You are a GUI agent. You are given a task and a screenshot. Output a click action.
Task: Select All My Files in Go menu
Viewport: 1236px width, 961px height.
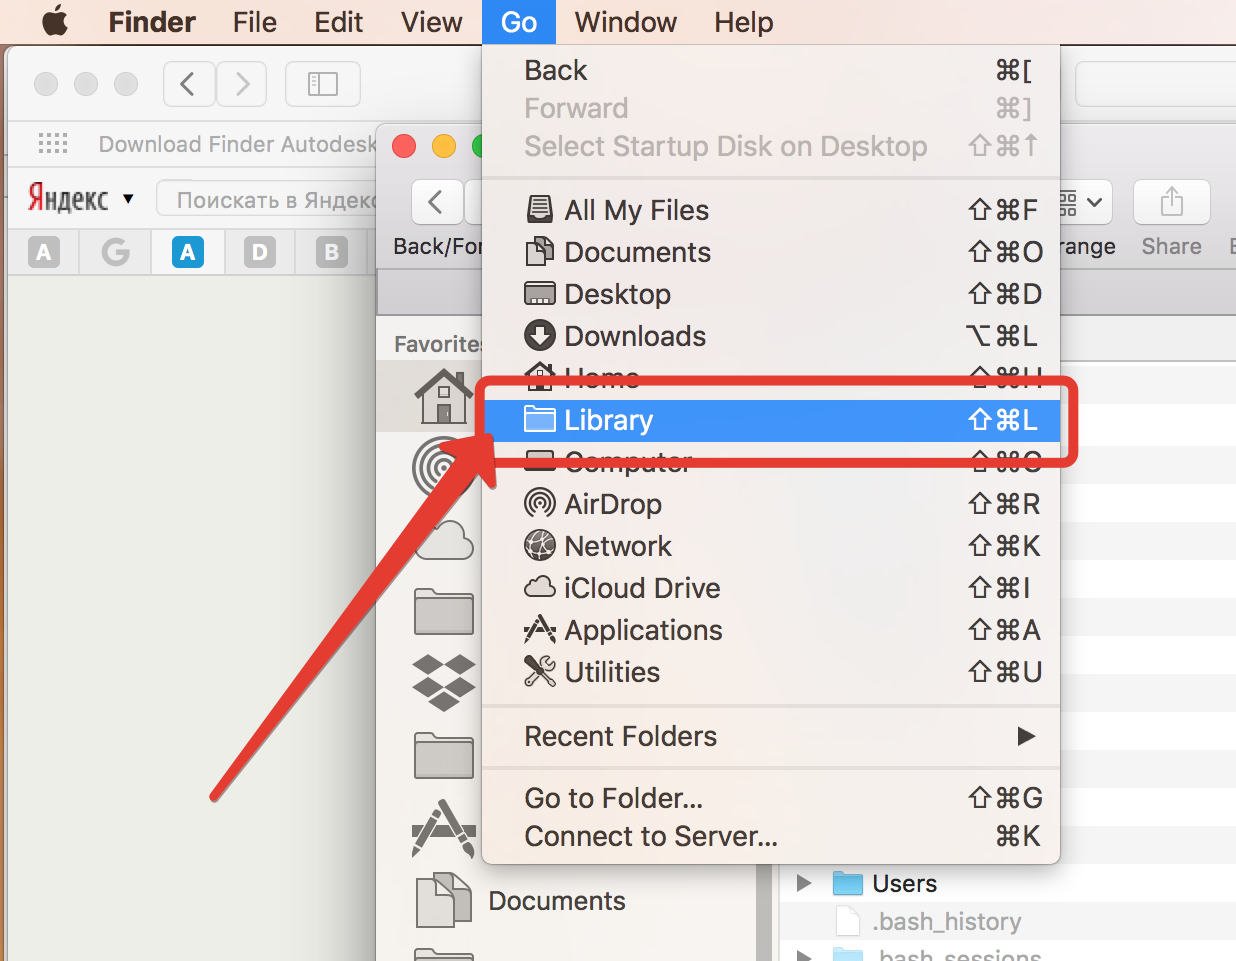771,210
